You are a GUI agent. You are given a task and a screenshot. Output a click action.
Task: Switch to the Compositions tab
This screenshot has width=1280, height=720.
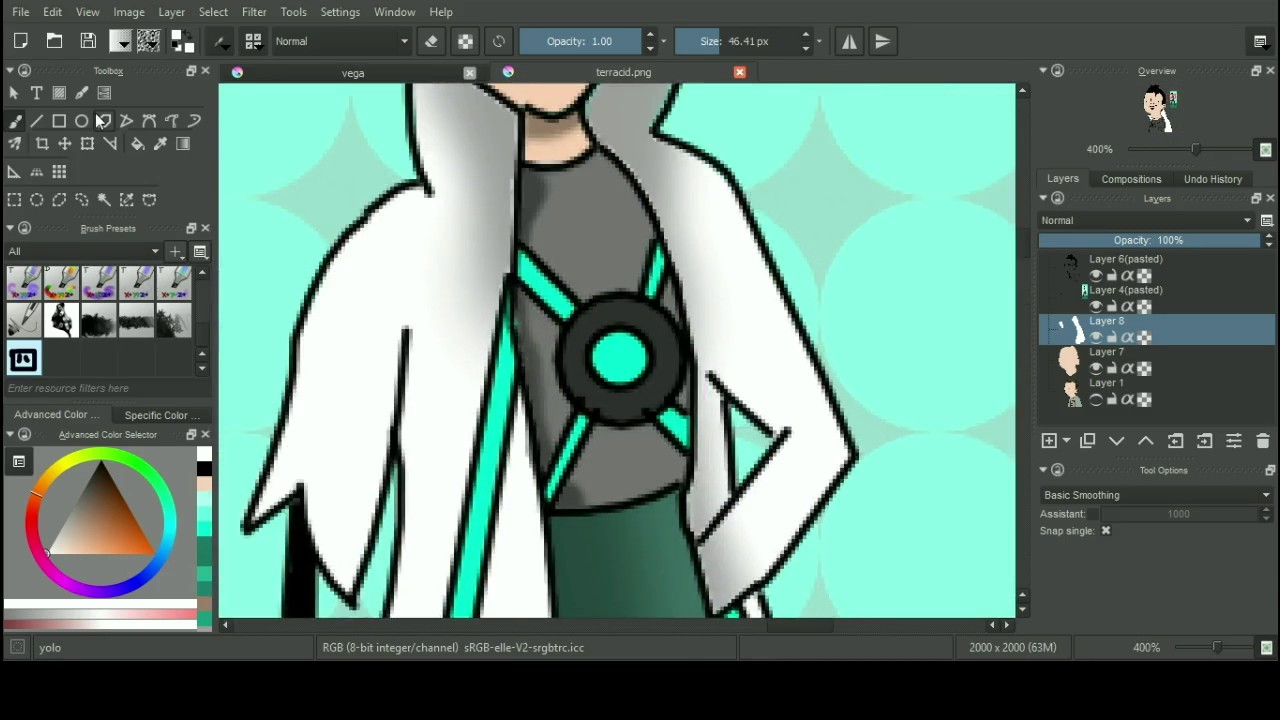point(1131,179)
